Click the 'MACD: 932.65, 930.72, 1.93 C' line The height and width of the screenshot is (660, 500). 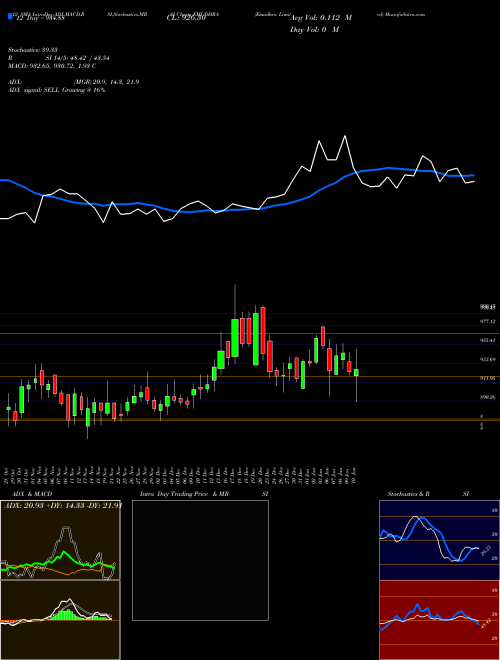pos(52,66)
